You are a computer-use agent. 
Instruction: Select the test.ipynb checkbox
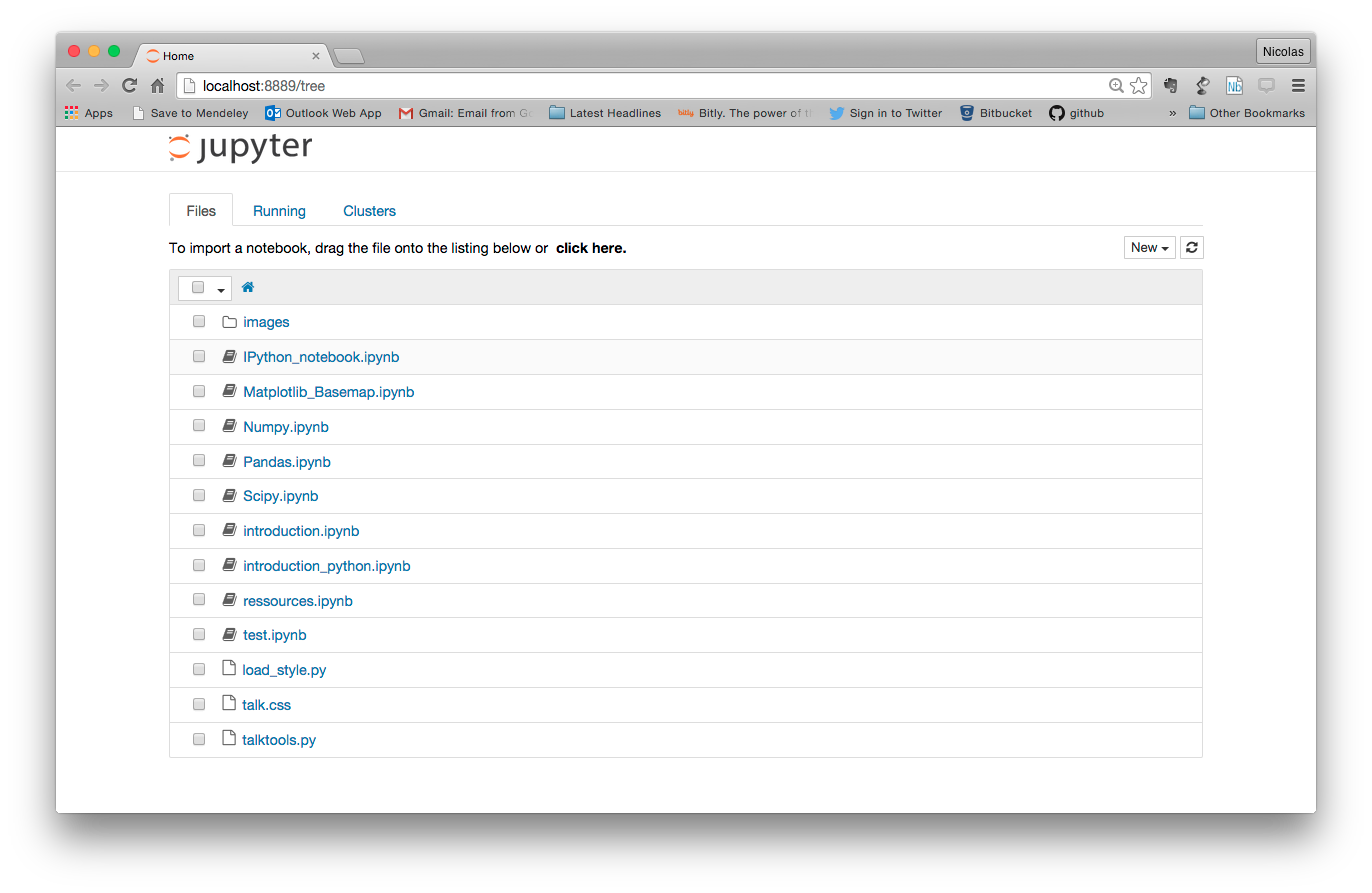point(199,634)
